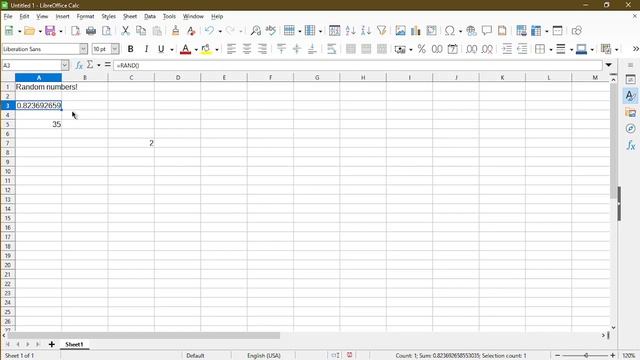Click the horizontal scrollbar
640x360 pixels.
[x=143, y=335]
